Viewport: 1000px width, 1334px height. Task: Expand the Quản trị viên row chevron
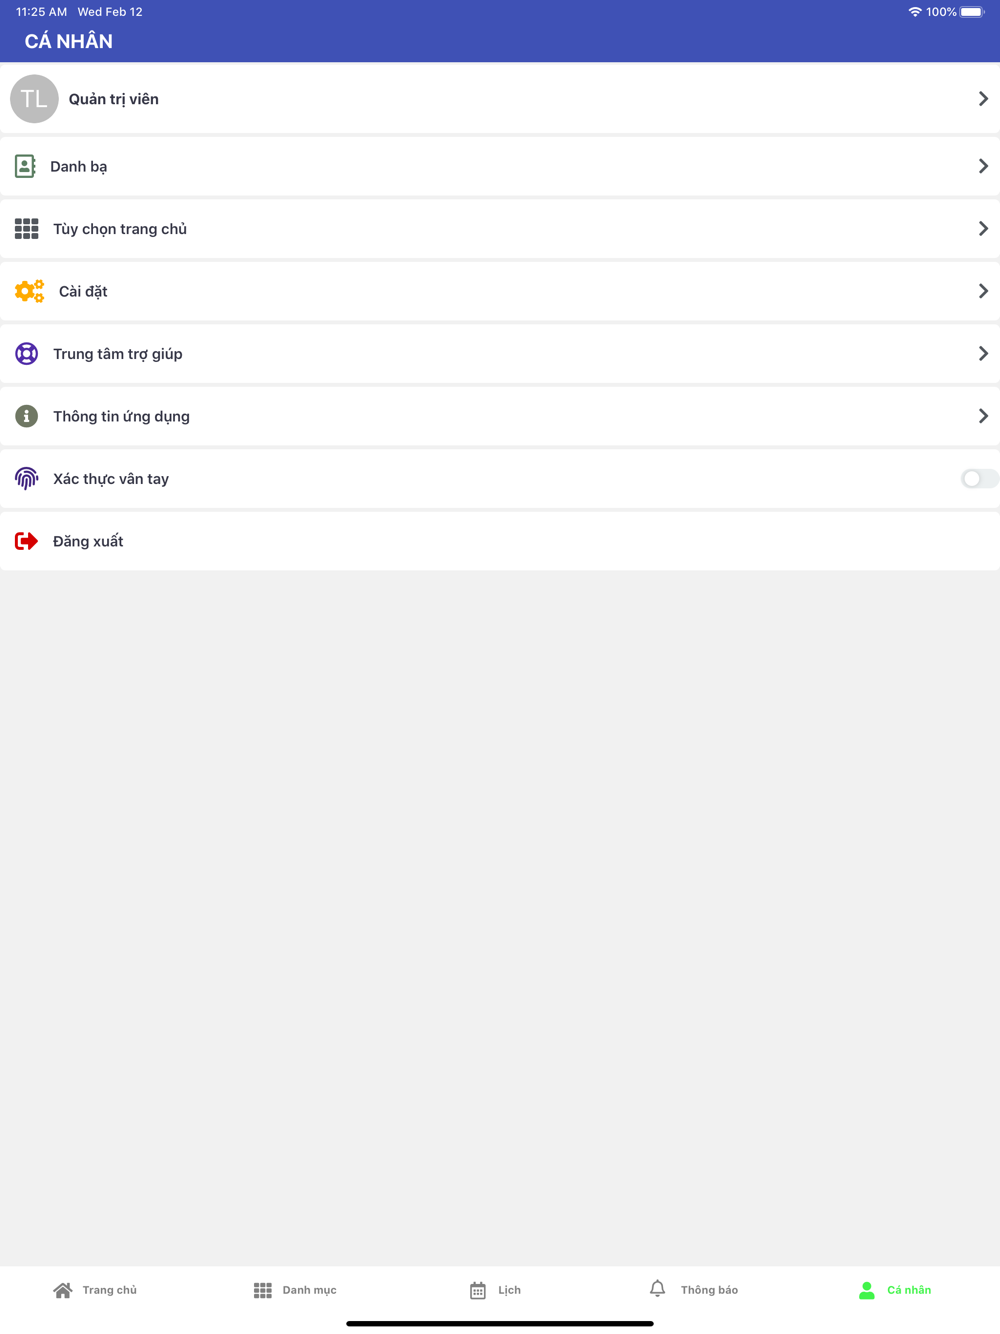983,99
